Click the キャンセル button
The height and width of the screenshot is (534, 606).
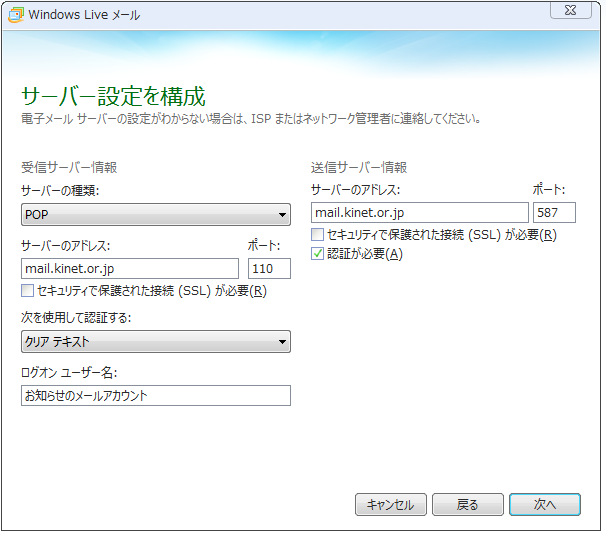(x=393, y=507)
